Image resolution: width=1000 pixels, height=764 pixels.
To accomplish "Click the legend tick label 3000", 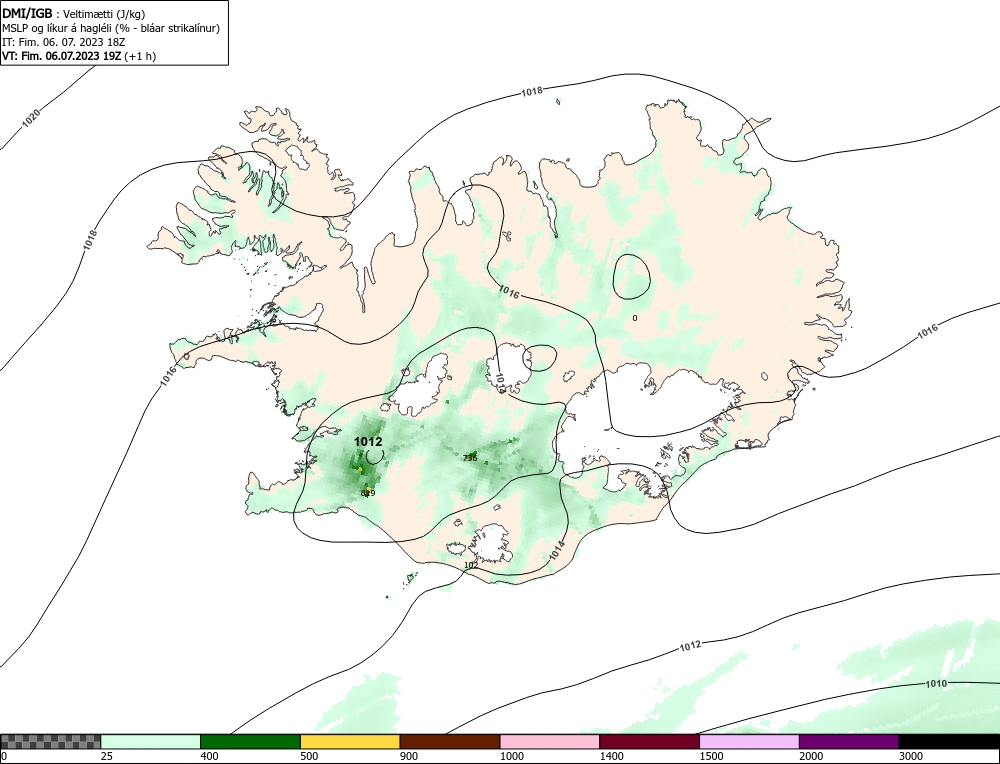I will [911, 756].
